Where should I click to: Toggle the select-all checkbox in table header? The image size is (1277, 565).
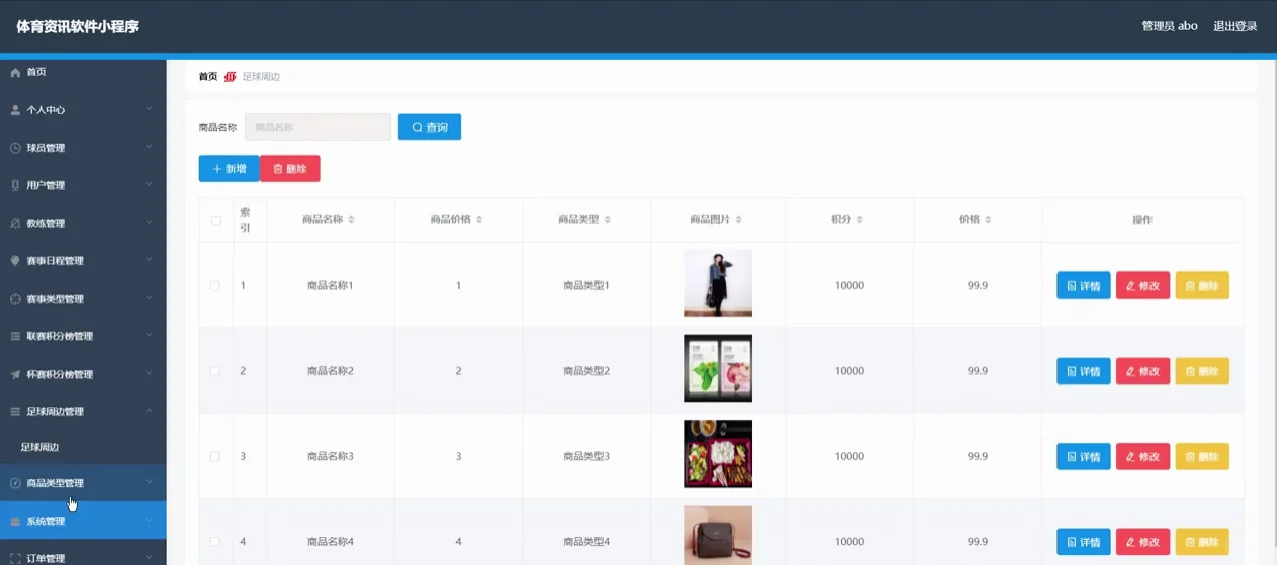tap(215, 220)
